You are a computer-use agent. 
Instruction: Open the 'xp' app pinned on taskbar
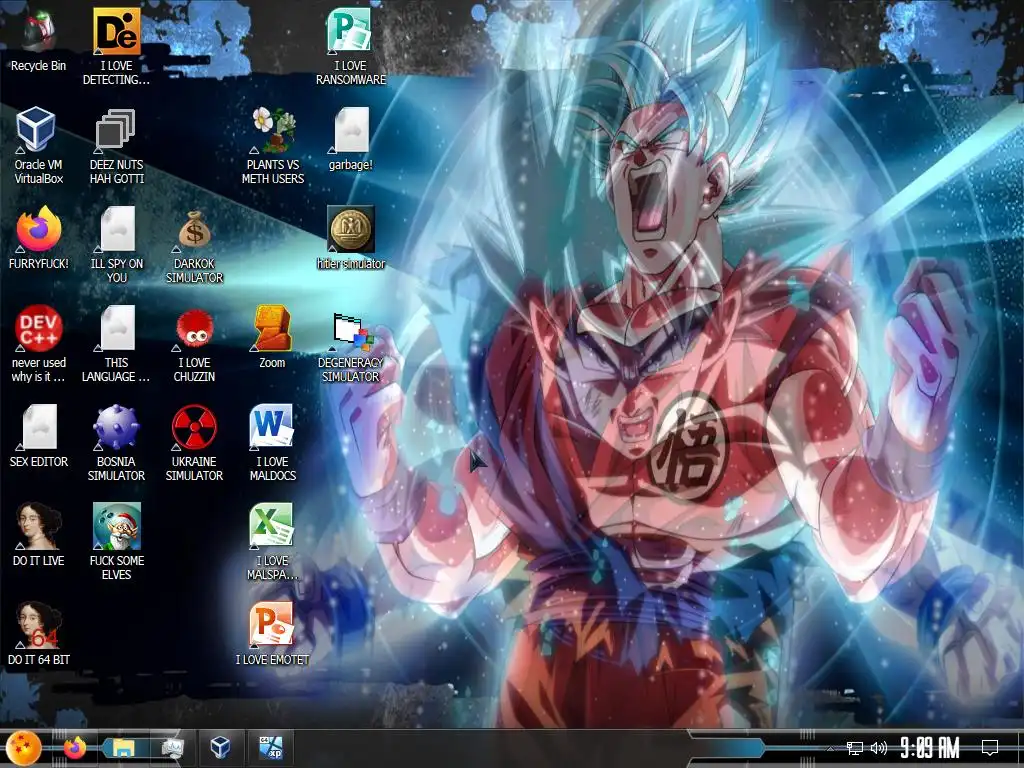(270, 748)
